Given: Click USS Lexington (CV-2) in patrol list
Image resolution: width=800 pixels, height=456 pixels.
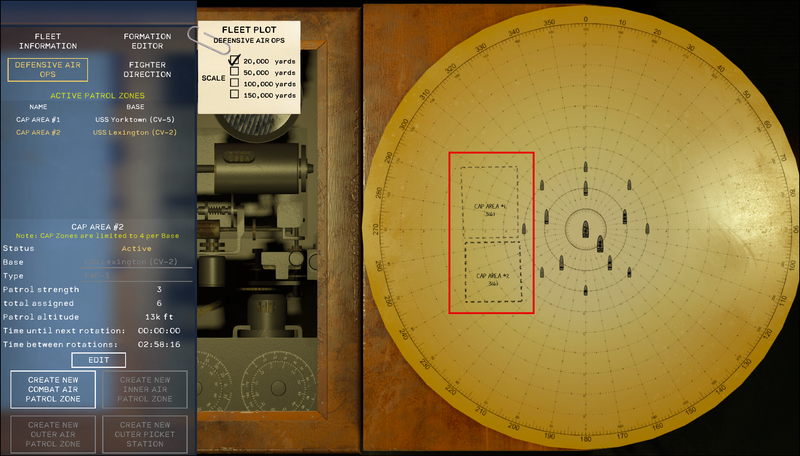Looking at the screenshot, I should 135,132.
